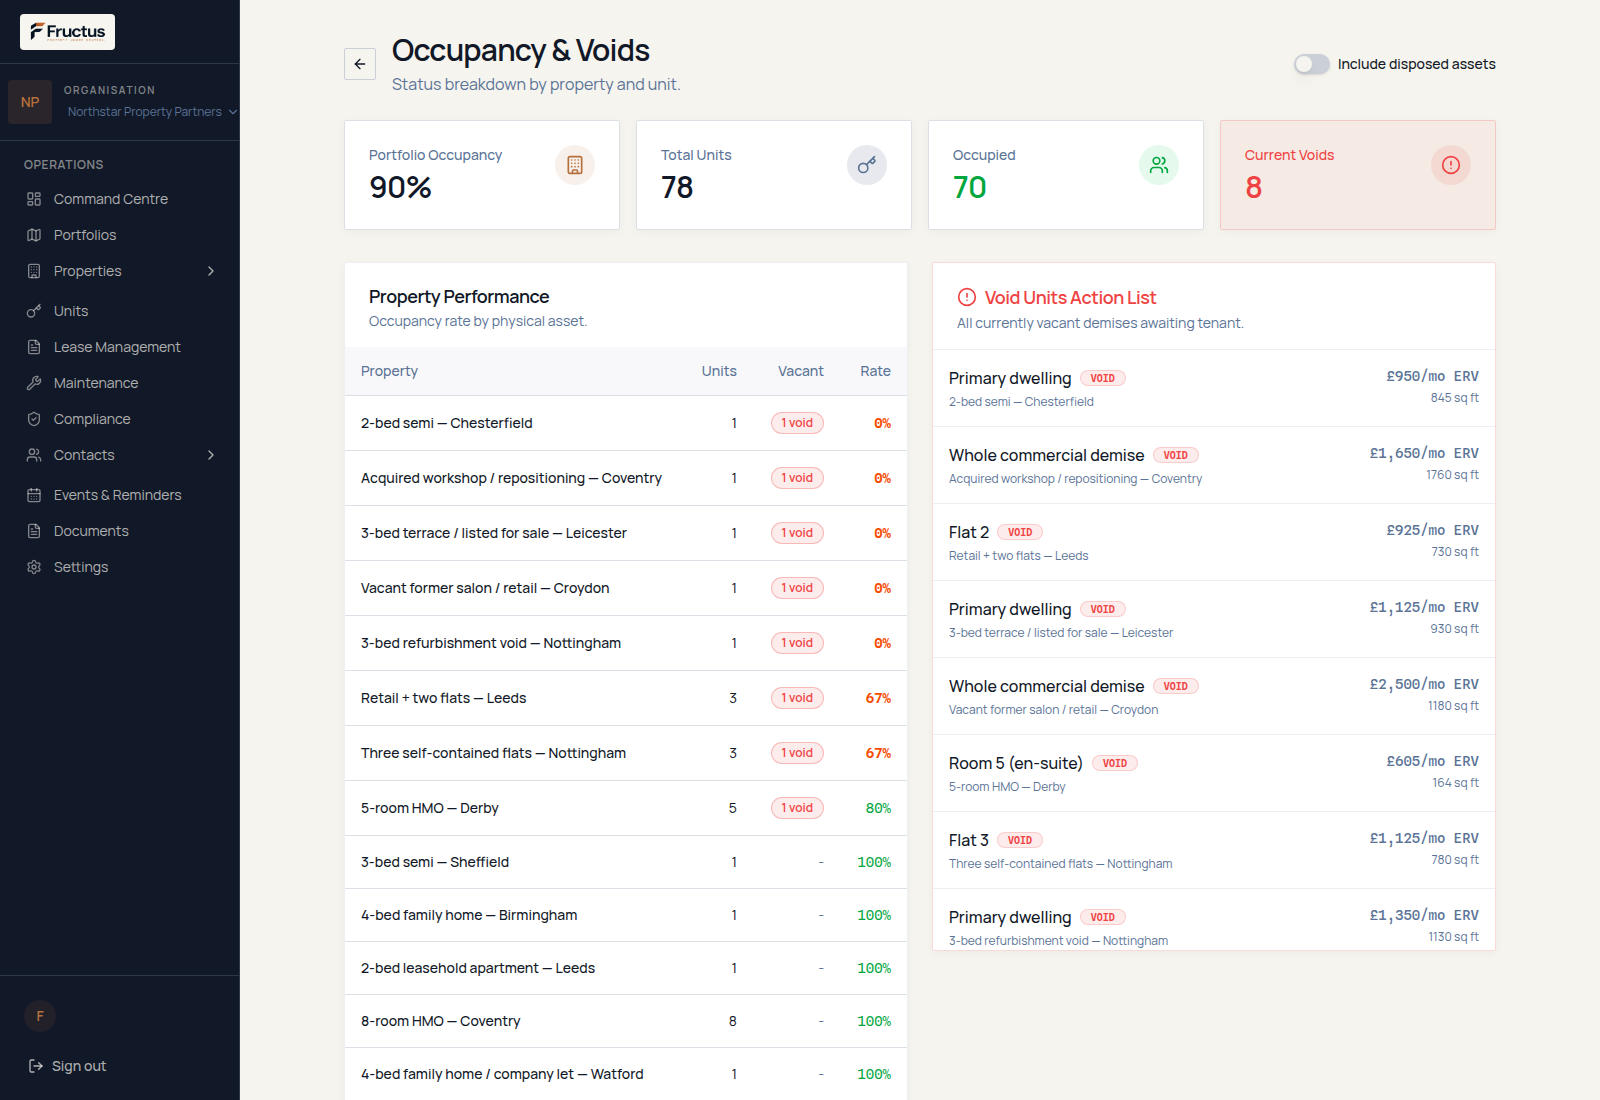Select the Room 5 (en-suite) void unit
Image resolution: width=1600 pixels, height=1100 pixels.
pyautogui.click(x=1214, y=773)
